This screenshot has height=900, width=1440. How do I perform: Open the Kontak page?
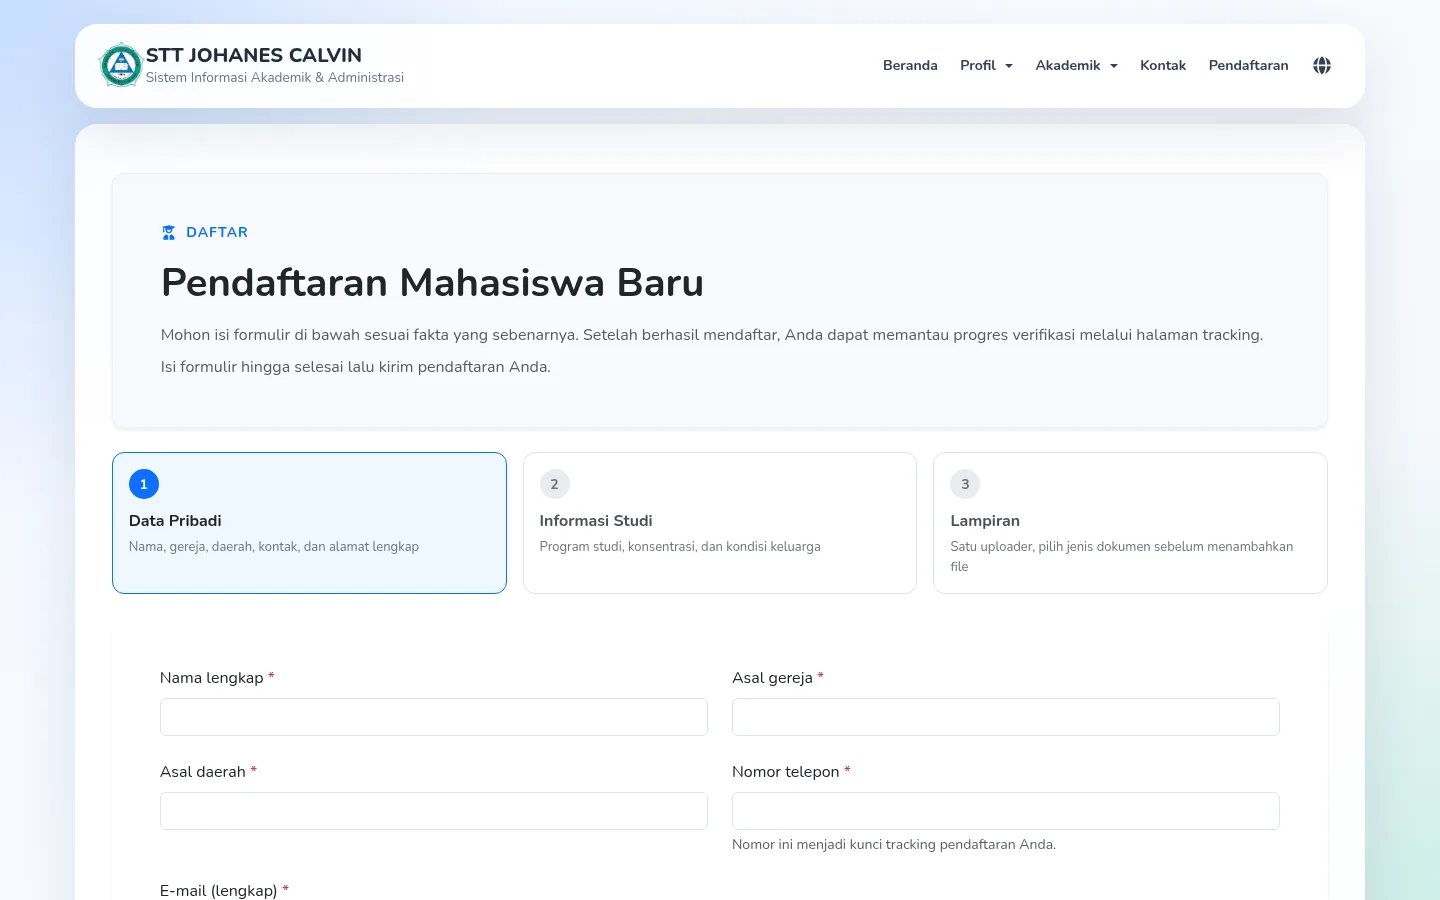1163,65
